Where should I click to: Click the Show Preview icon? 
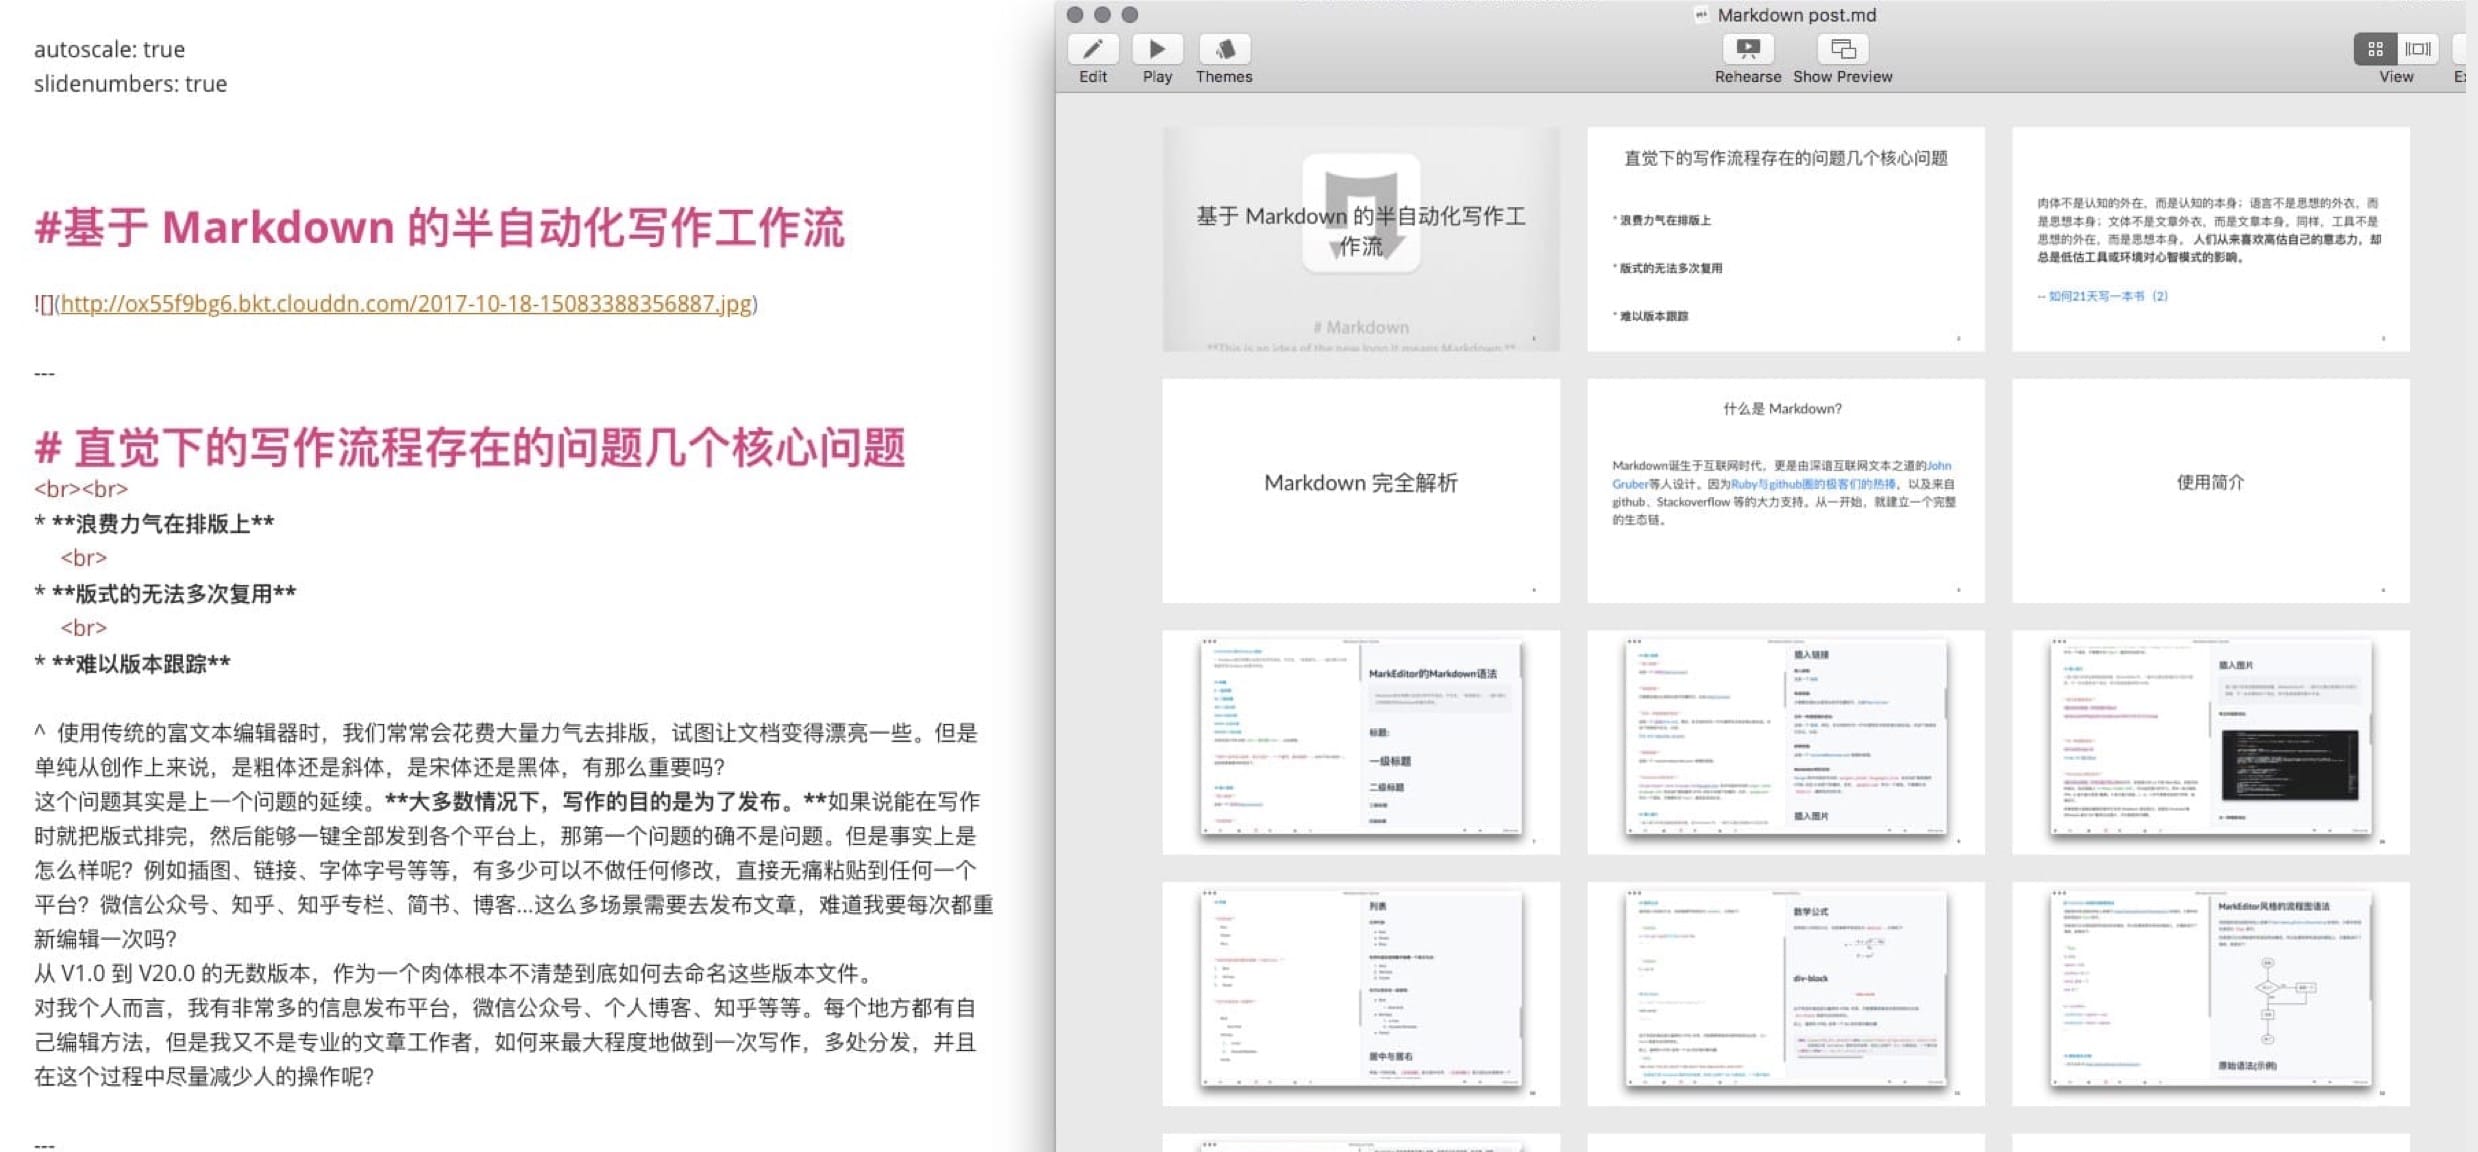point(1842,49)
